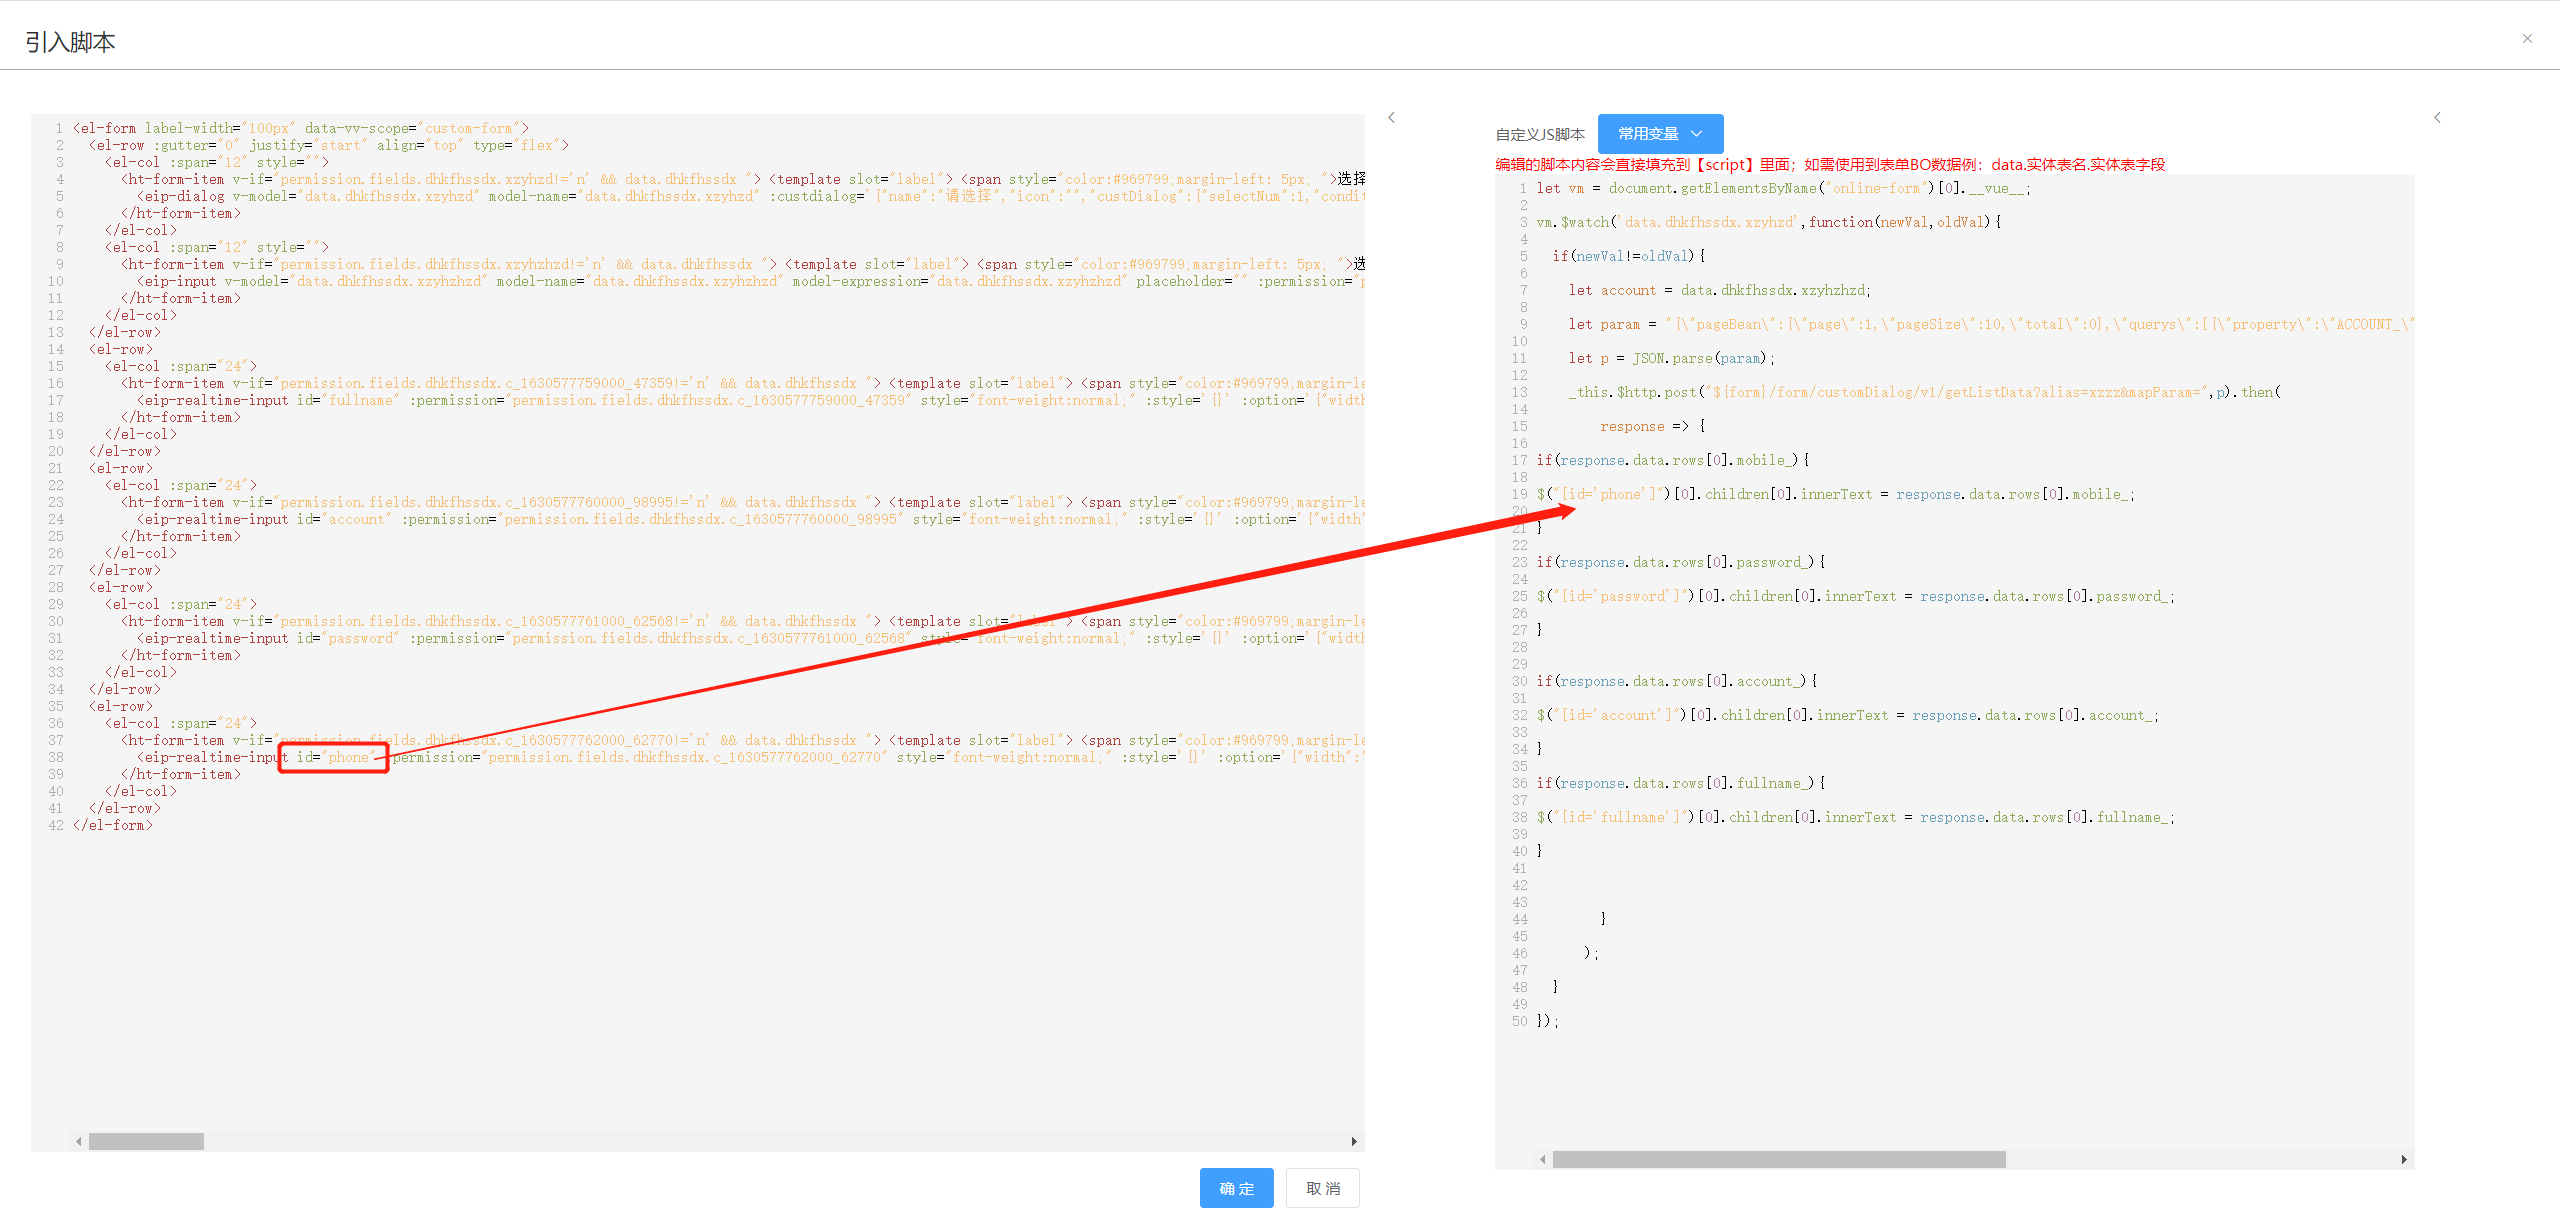Click the 确定 confirm button
The width and height of the screenshot is (2560, 1232).
1236,1188
